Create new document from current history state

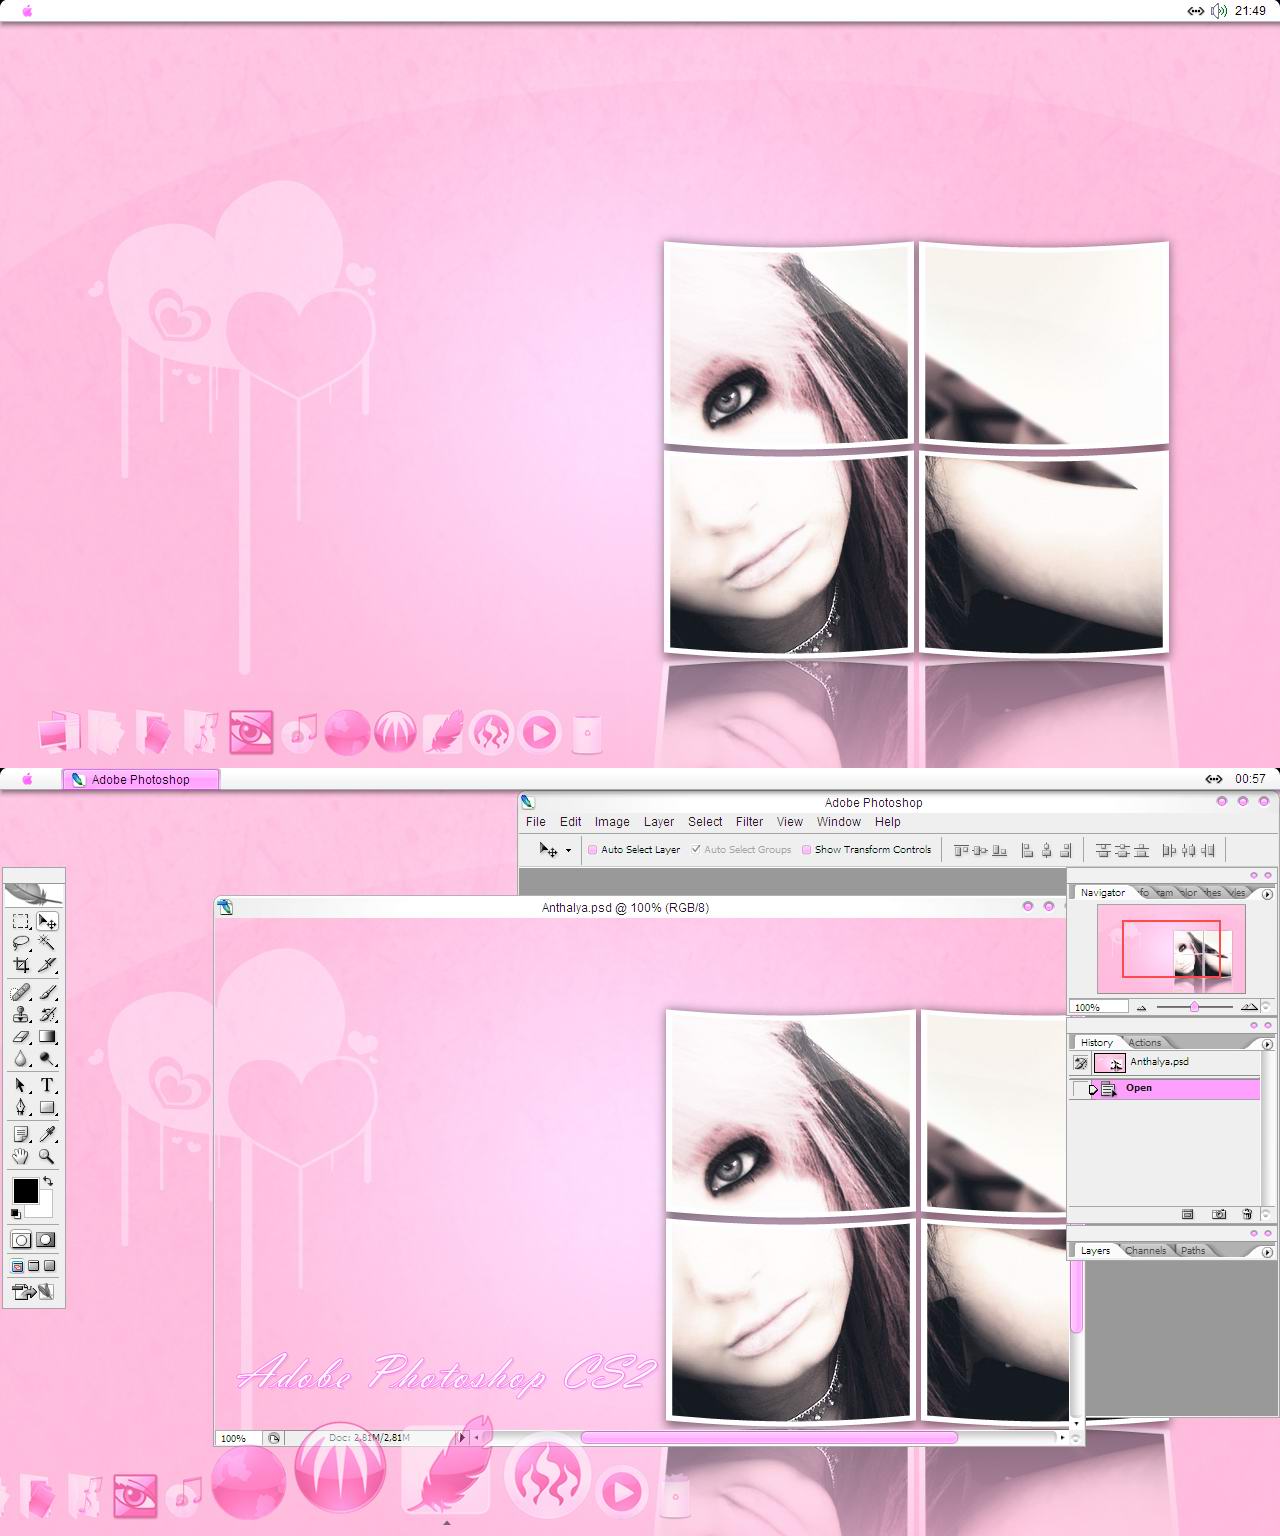[1187, 1214]
